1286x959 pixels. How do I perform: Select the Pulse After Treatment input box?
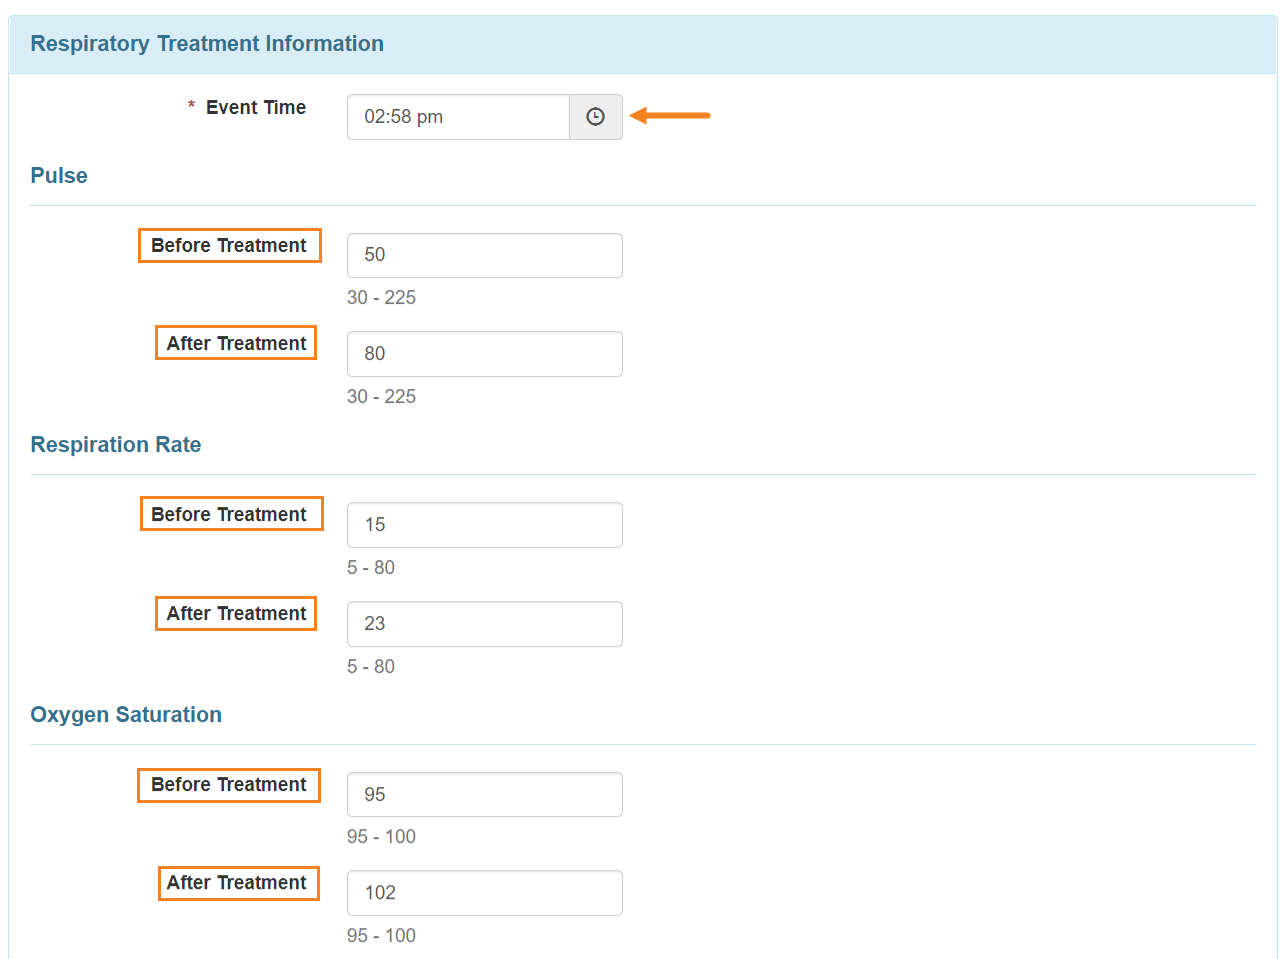484,354
